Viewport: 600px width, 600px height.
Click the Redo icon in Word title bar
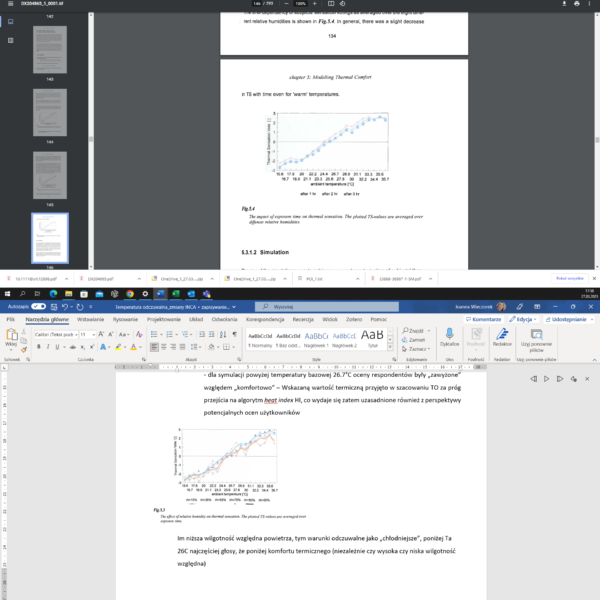(80, 307)
